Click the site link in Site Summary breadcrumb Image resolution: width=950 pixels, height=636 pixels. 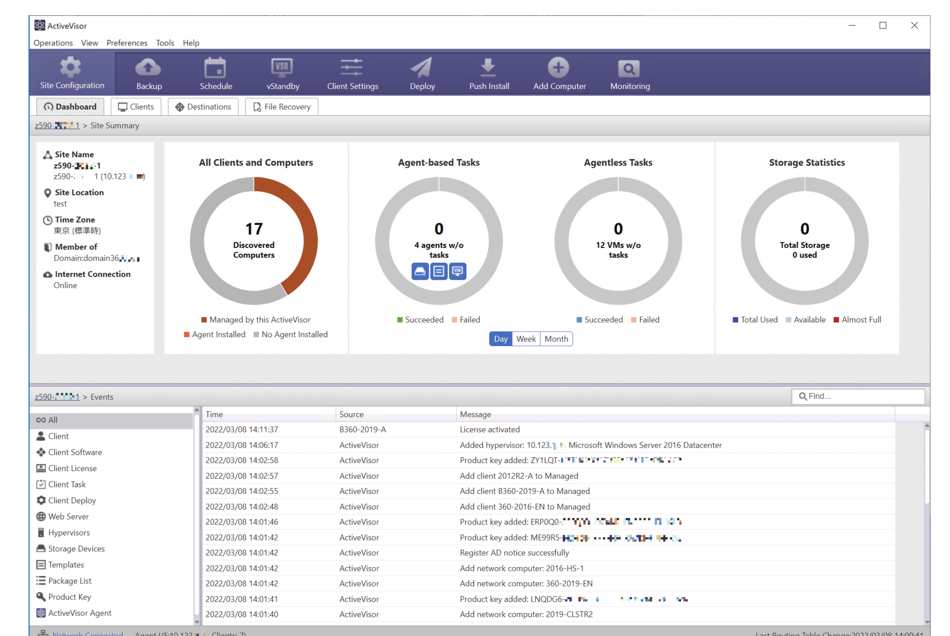coord(57,125)
